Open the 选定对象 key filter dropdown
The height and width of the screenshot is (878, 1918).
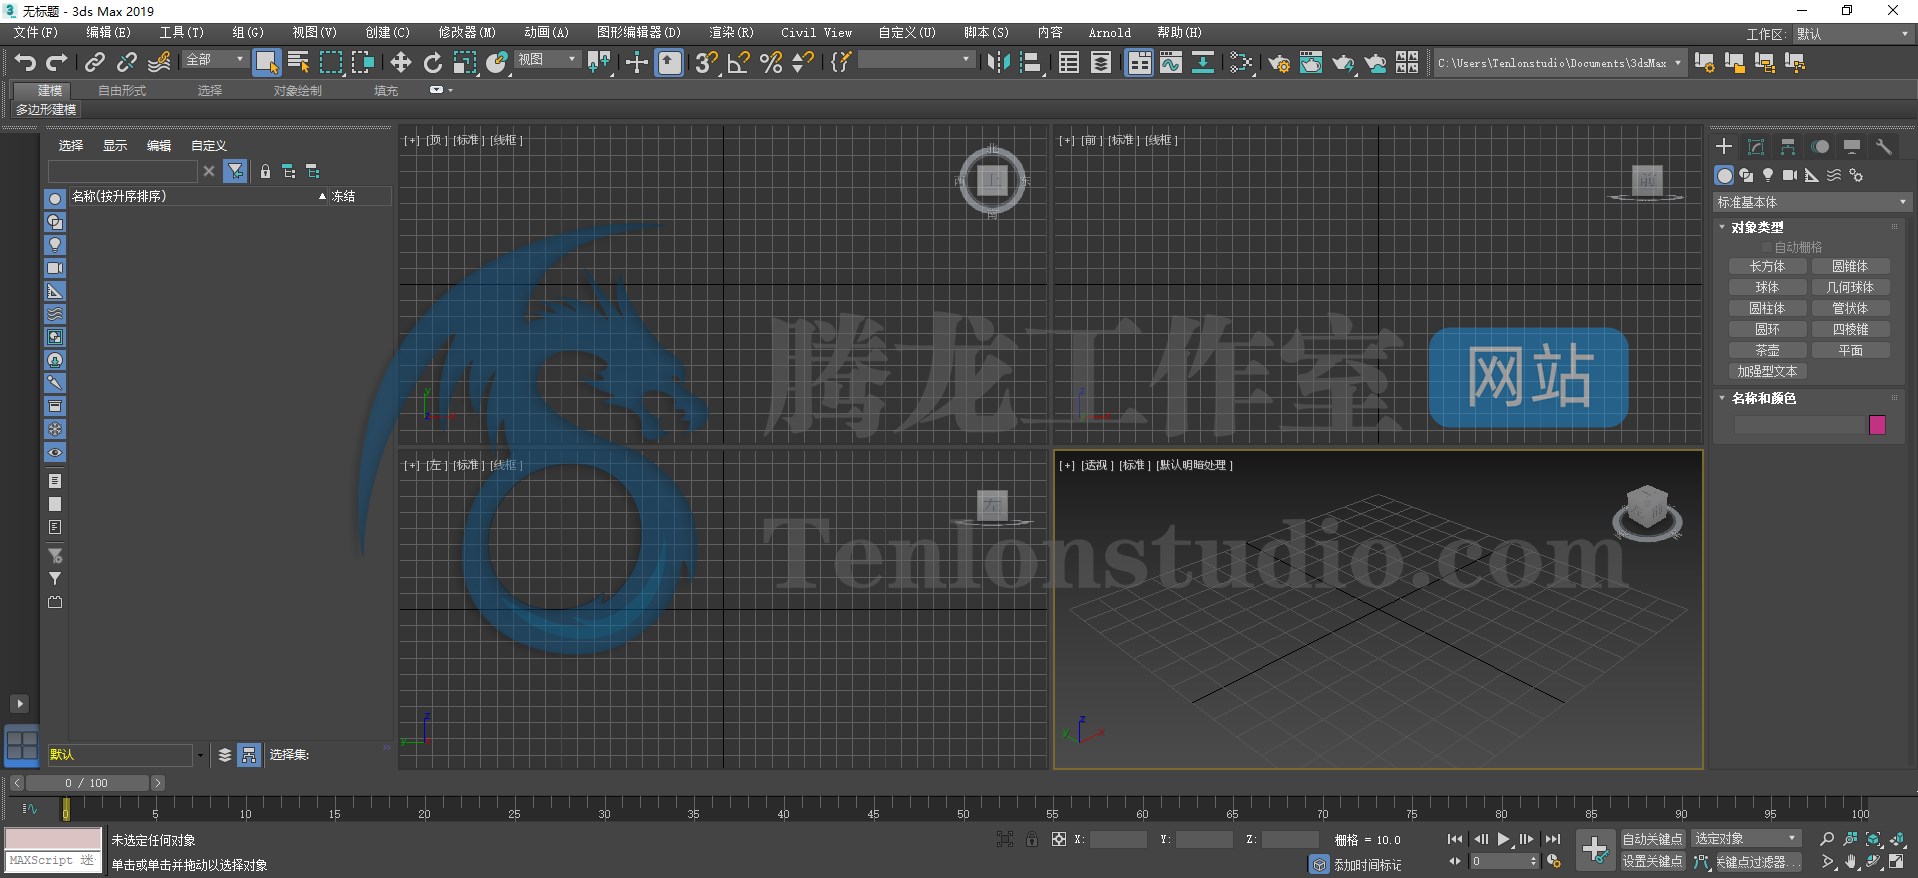coord(1745,839)
